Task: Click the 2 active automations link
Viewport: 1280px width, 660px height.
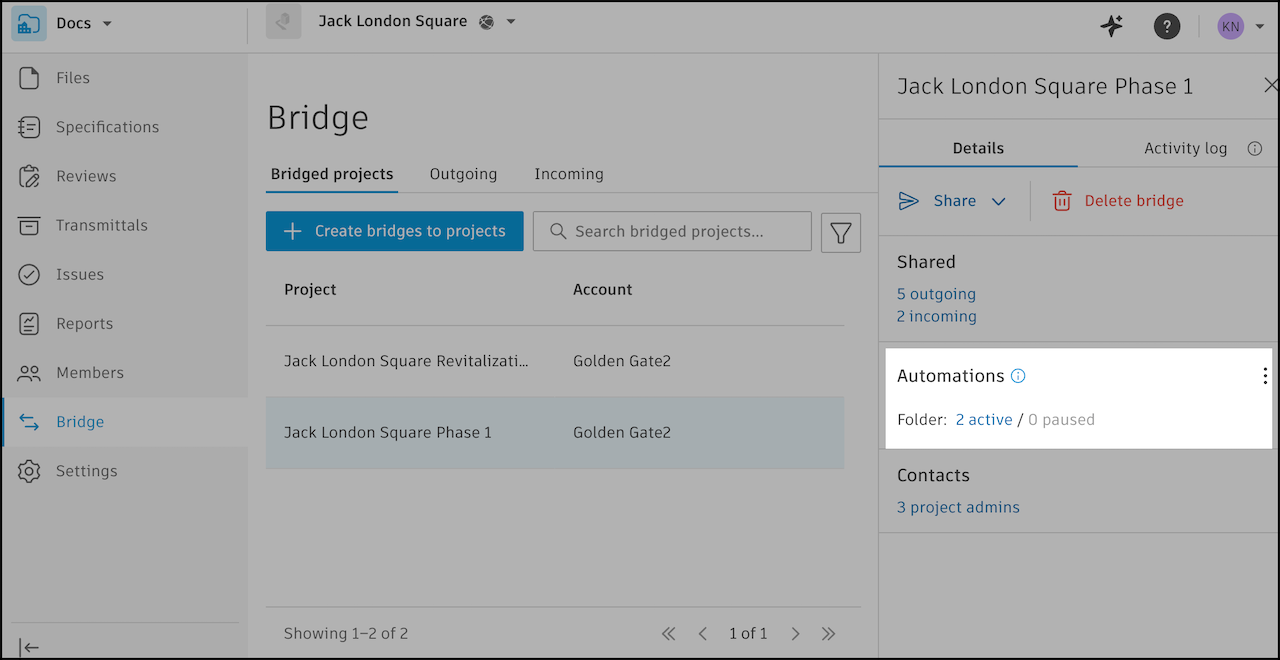Action: (984, 420)
